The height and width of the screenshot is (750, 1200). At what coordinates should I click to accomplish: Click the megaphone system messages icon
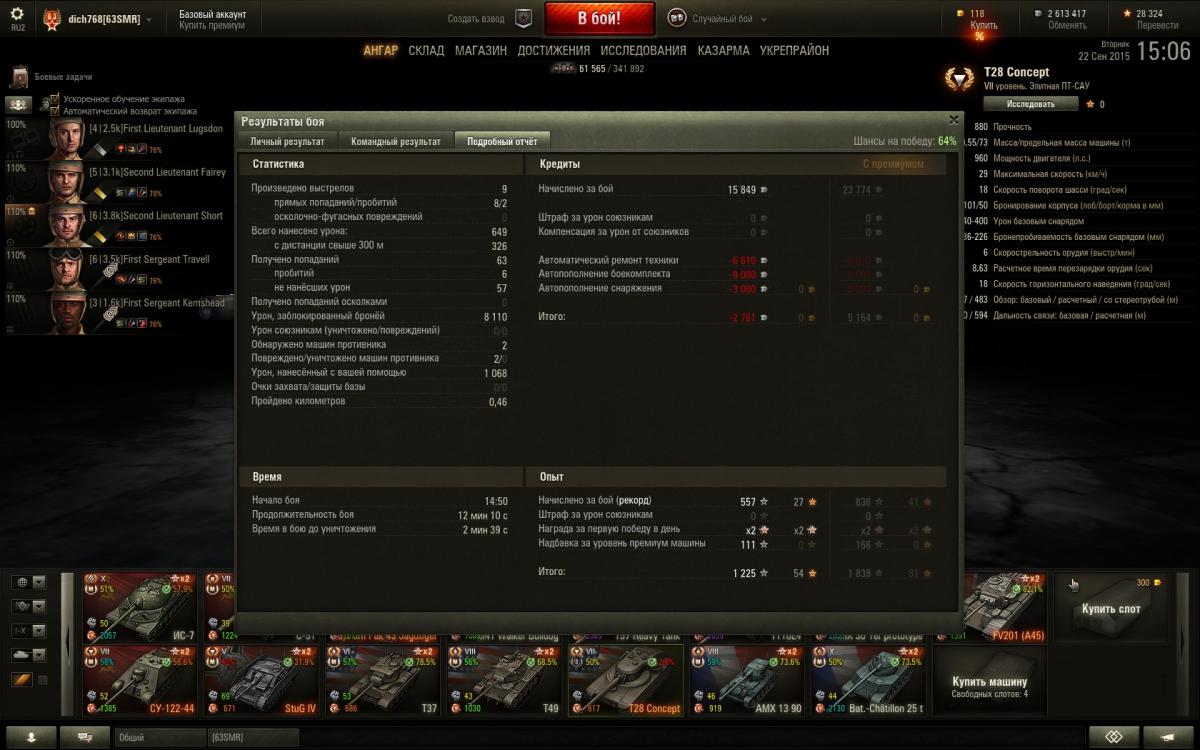coord(1170,737)
